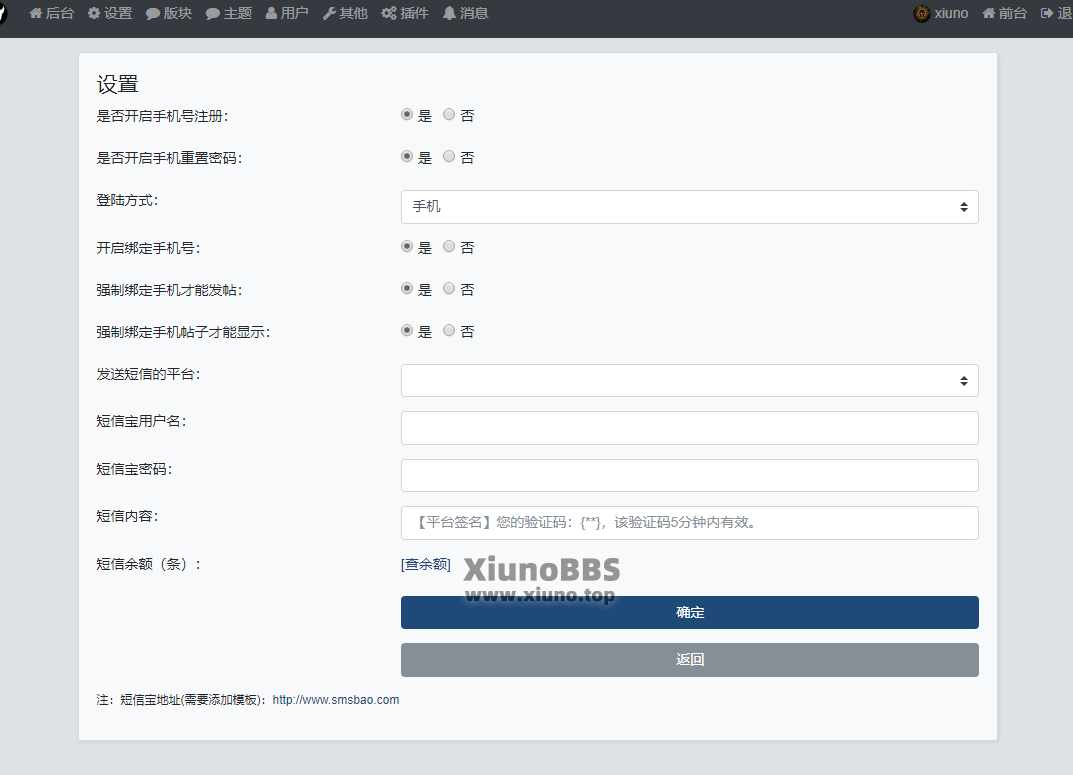Open the gear icon 设置 menu
The image size is (1073, 775).
(94, 13)
